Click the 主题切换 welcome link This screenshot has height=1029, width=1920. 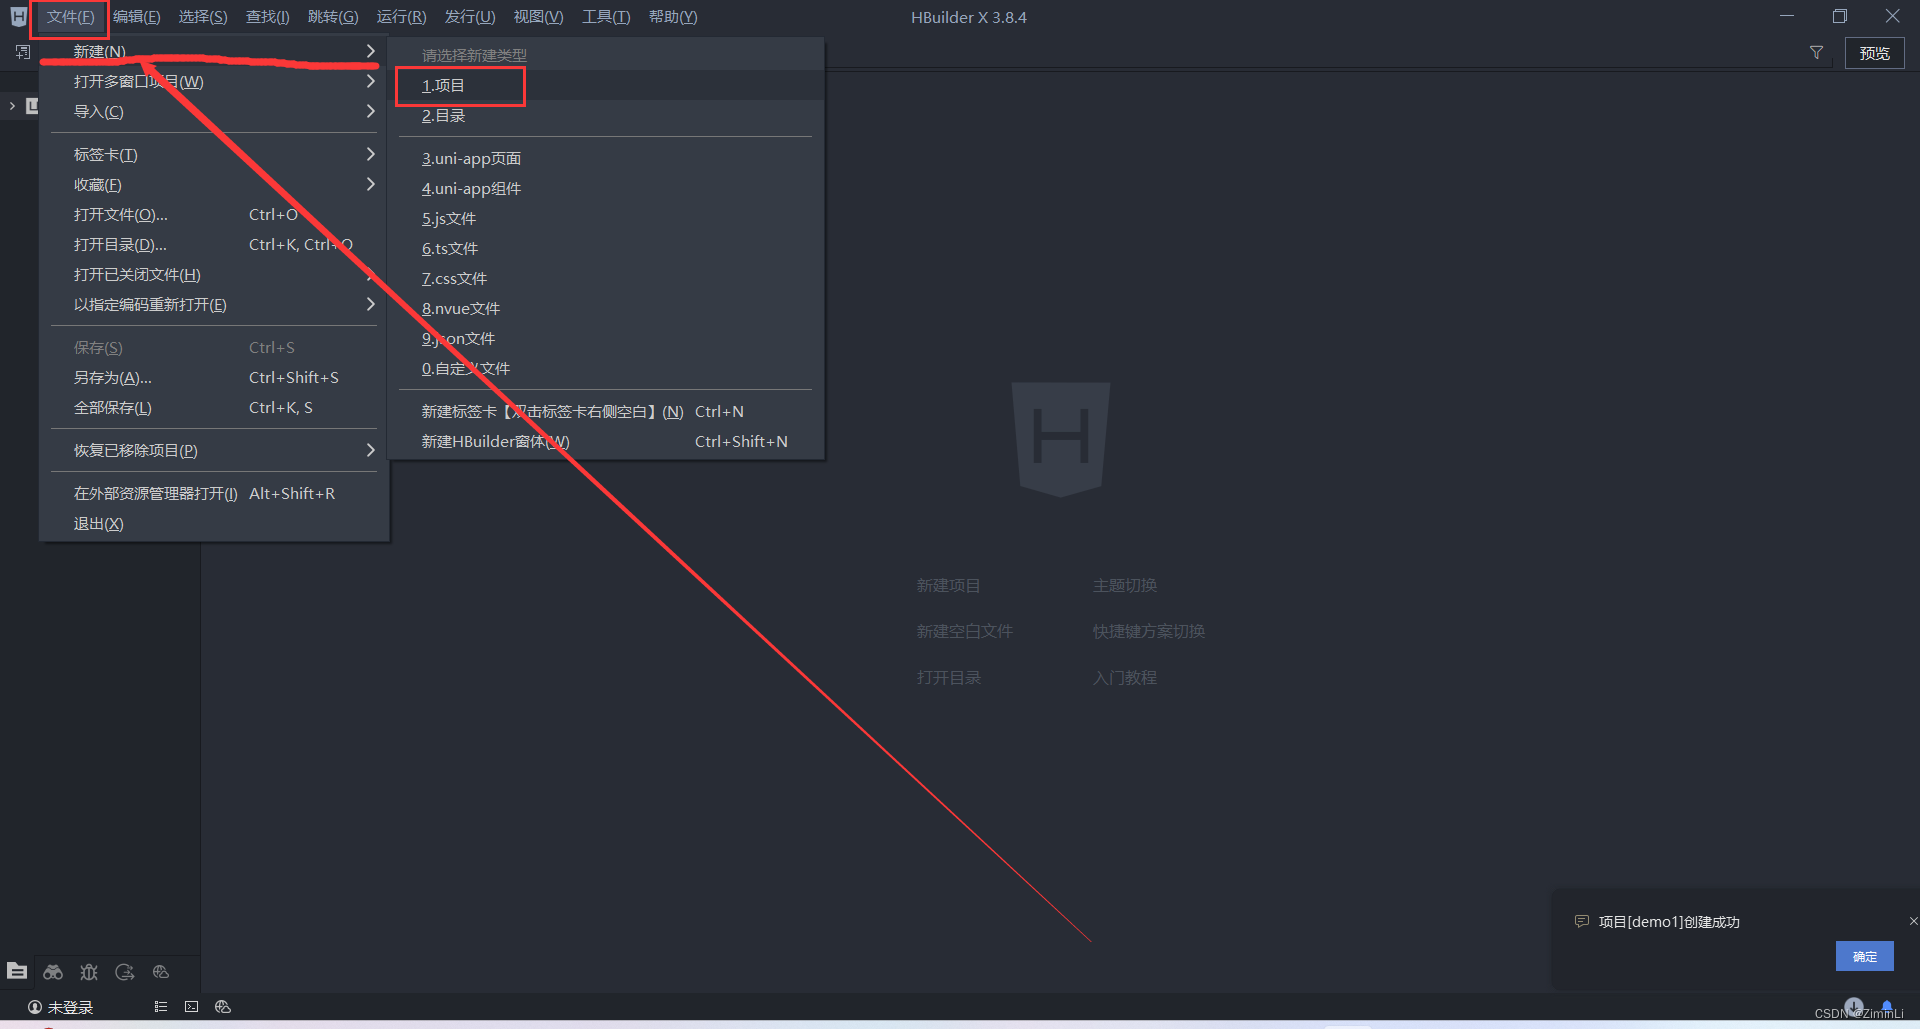1124,585
